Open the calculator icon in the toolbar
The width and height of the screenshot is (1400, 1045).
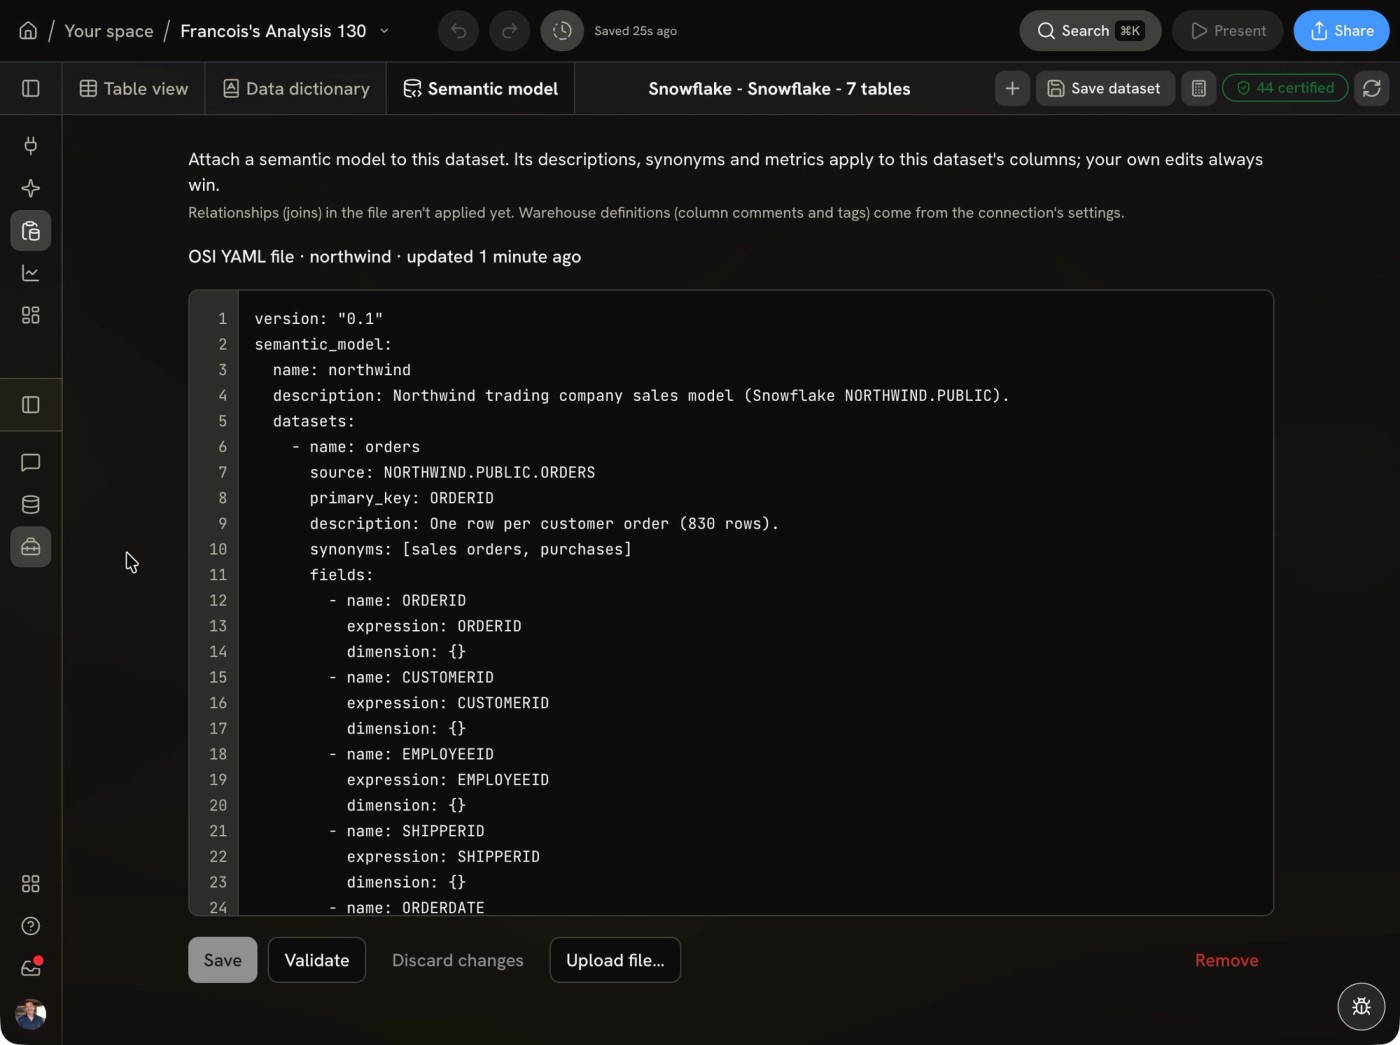point(1198,89)
